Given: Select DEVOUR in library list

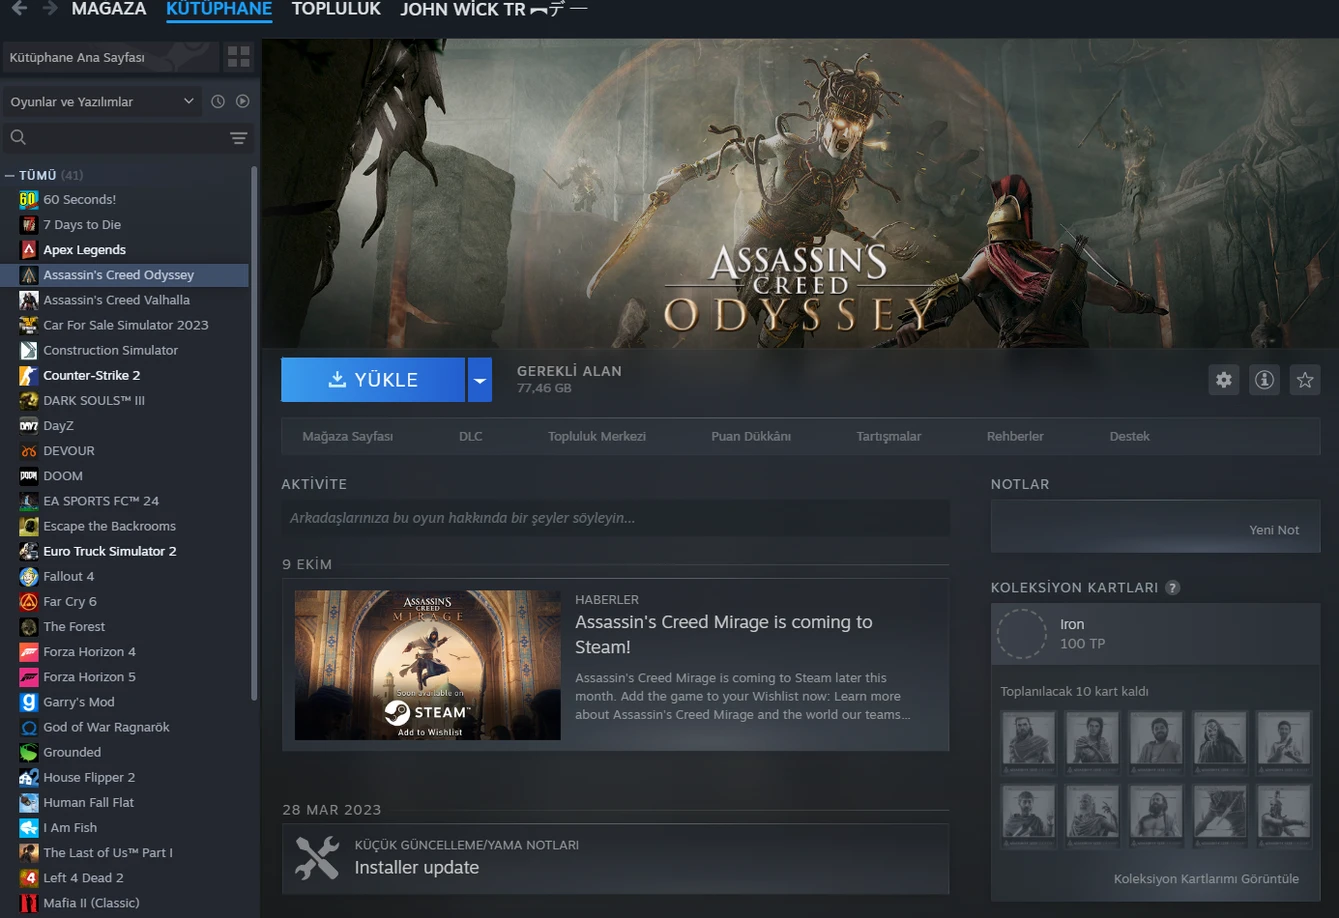Looking at the screenshot, I should (x=69, y=451).
